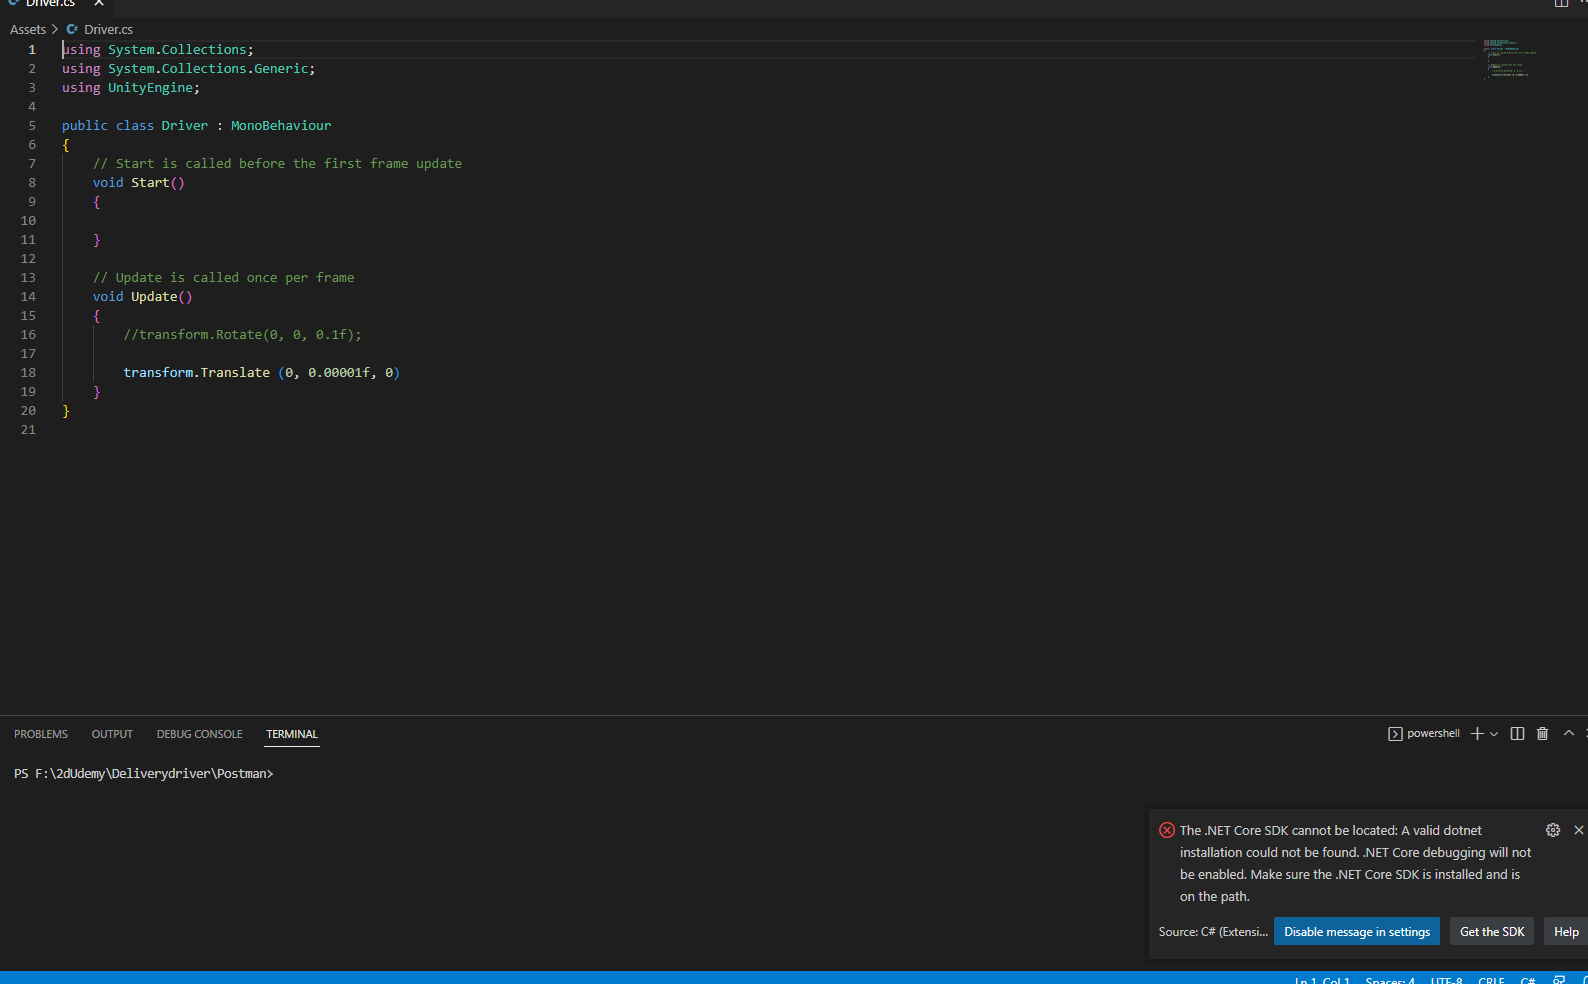
Task: Switch to the Problems tab
Action: [x=41, y=734]
